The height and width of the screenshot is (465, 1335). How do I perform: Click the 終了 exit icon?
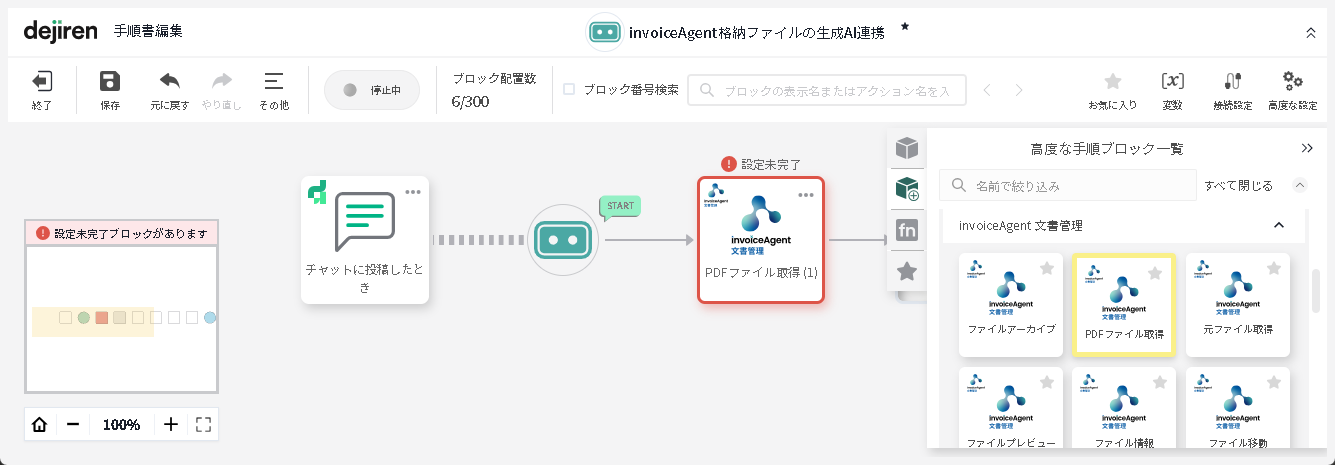(42, 82)
